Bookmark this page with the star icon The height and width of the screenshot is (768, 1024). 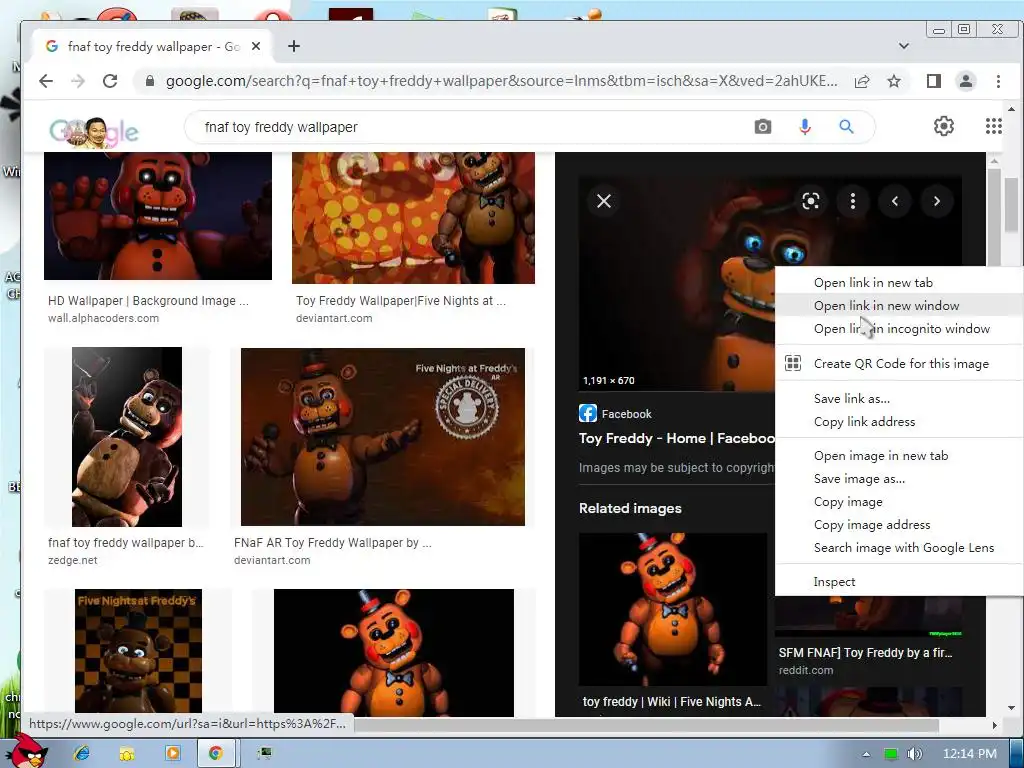pos(894,81)
